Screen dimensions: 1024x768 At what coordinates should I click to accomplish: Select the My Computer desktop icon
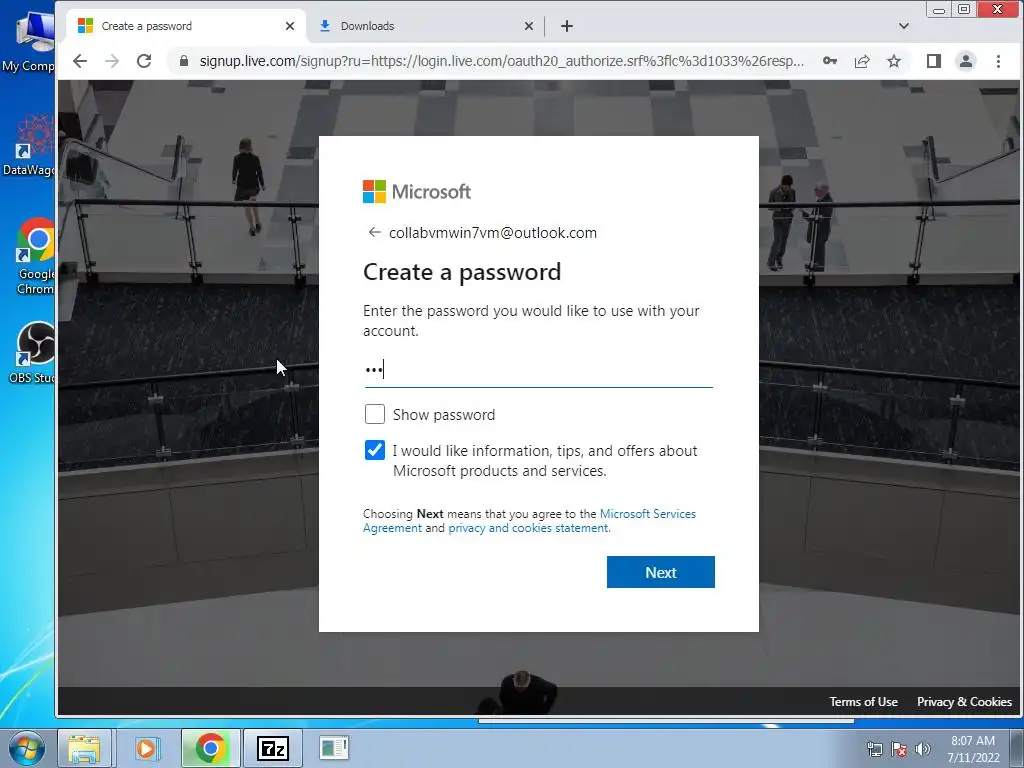[x=28, y=42]
